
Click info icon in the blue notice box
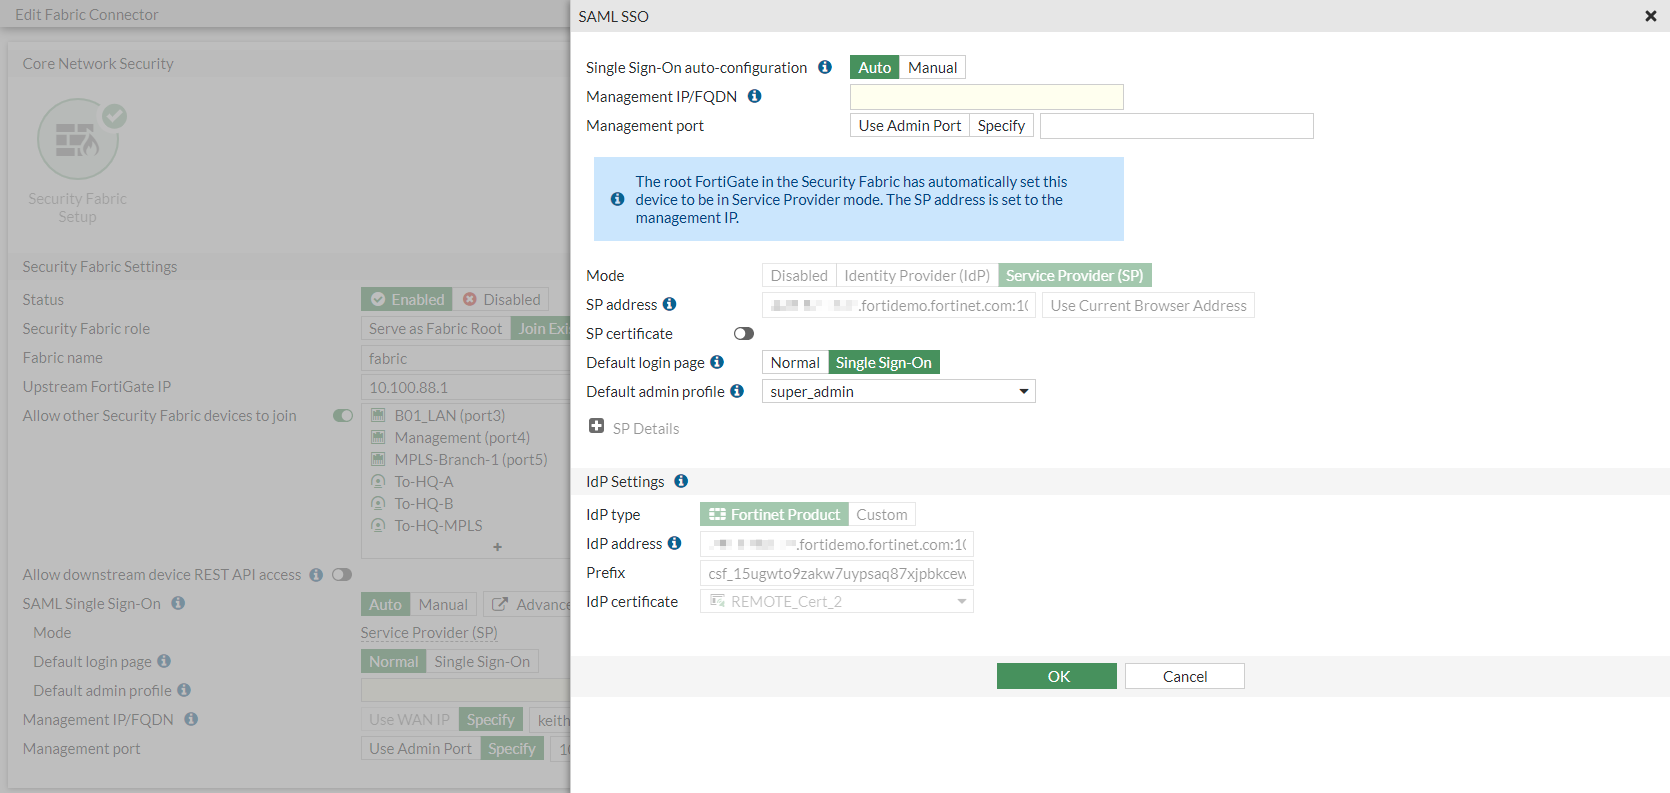coord(618,199)
